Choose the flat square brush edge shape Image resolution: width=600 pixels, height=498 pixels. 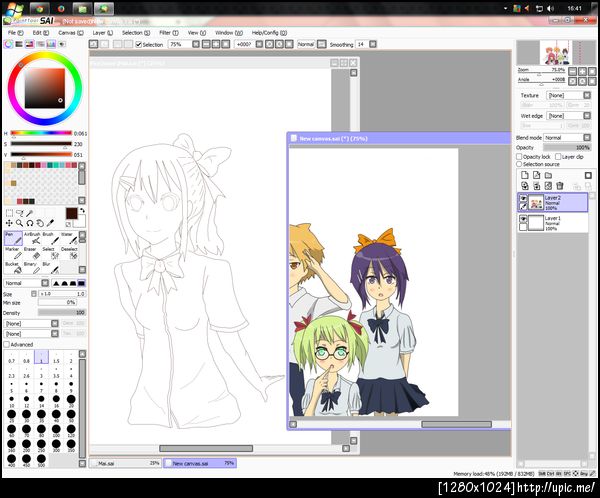tap(81, 283)
